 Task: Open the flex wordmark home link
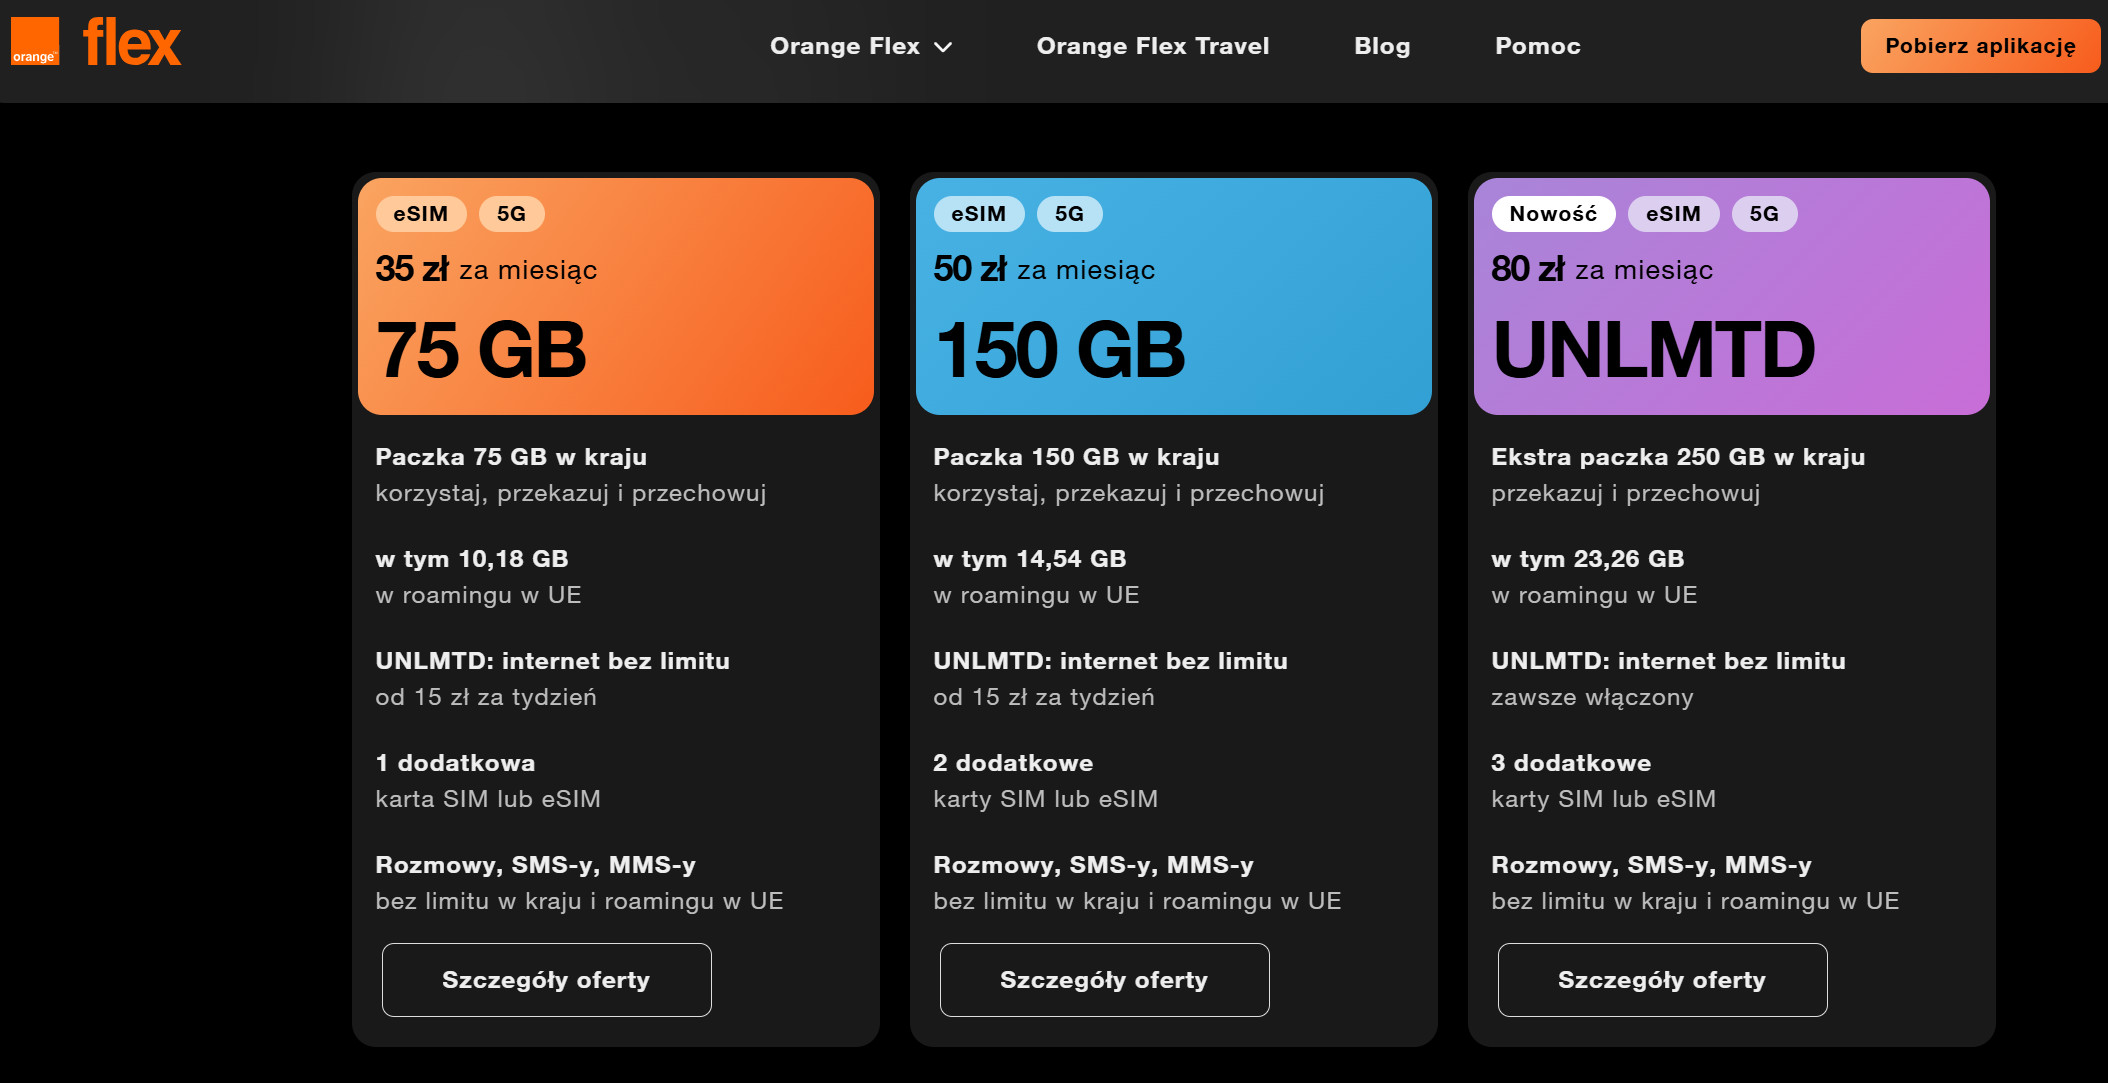coord(131,43)
